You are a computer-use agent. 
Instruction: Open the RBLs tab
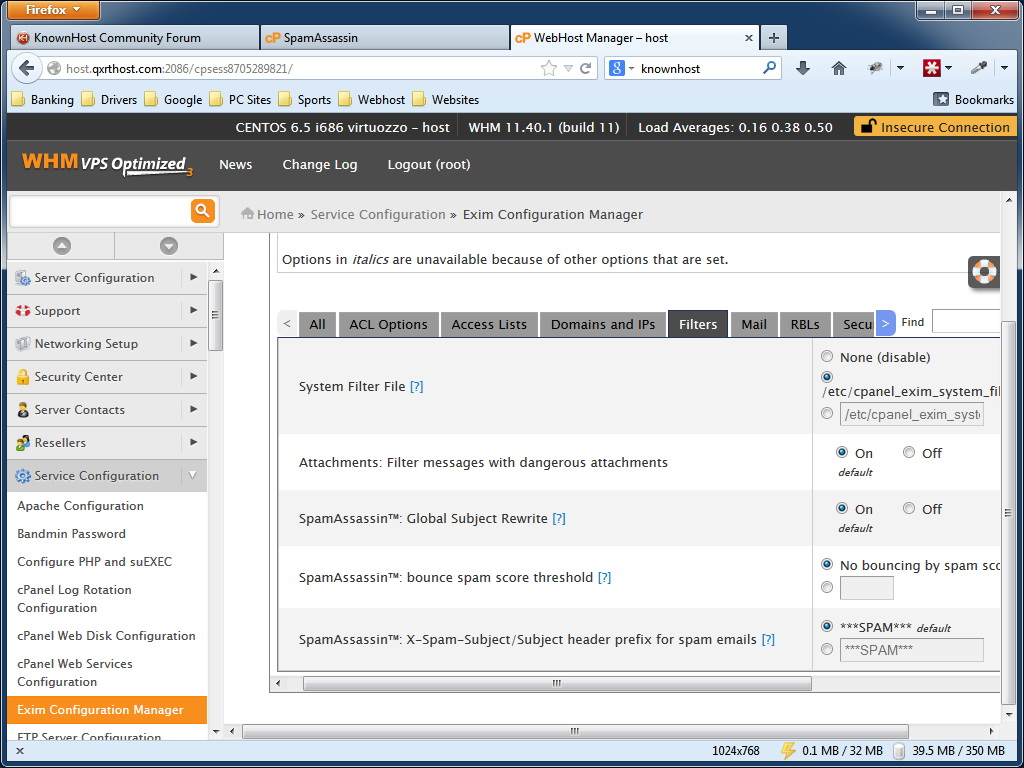[x=805, y=324]
